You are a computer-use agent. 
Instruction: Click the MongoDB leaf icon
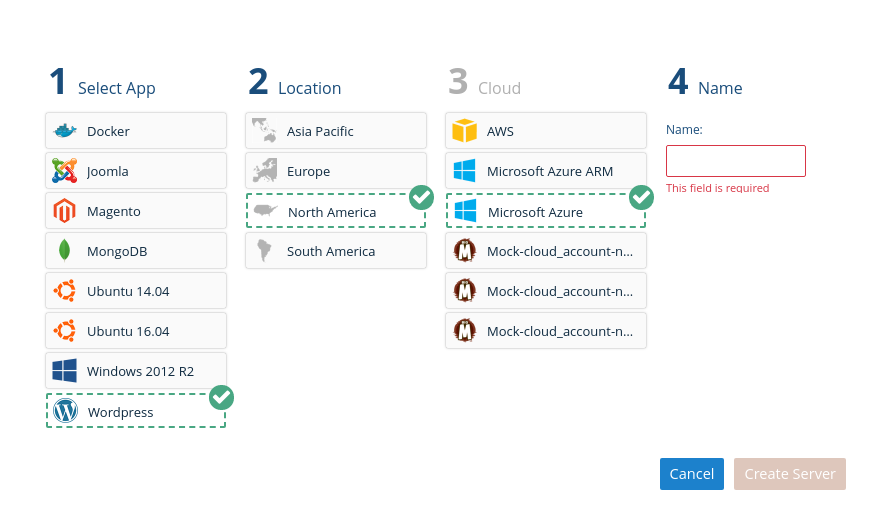tap(64, 251)
